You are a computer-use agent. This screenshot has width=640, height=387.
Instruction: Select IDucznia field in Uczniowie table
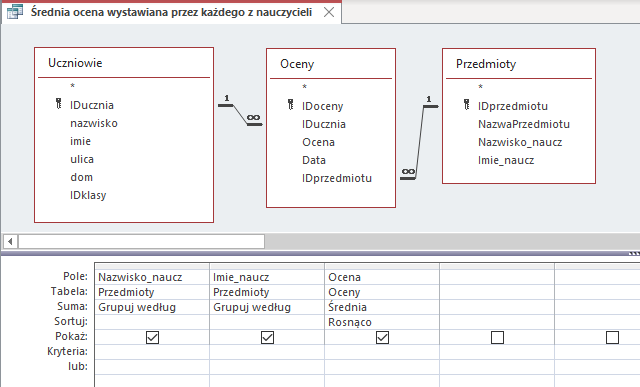pos(92,105)
